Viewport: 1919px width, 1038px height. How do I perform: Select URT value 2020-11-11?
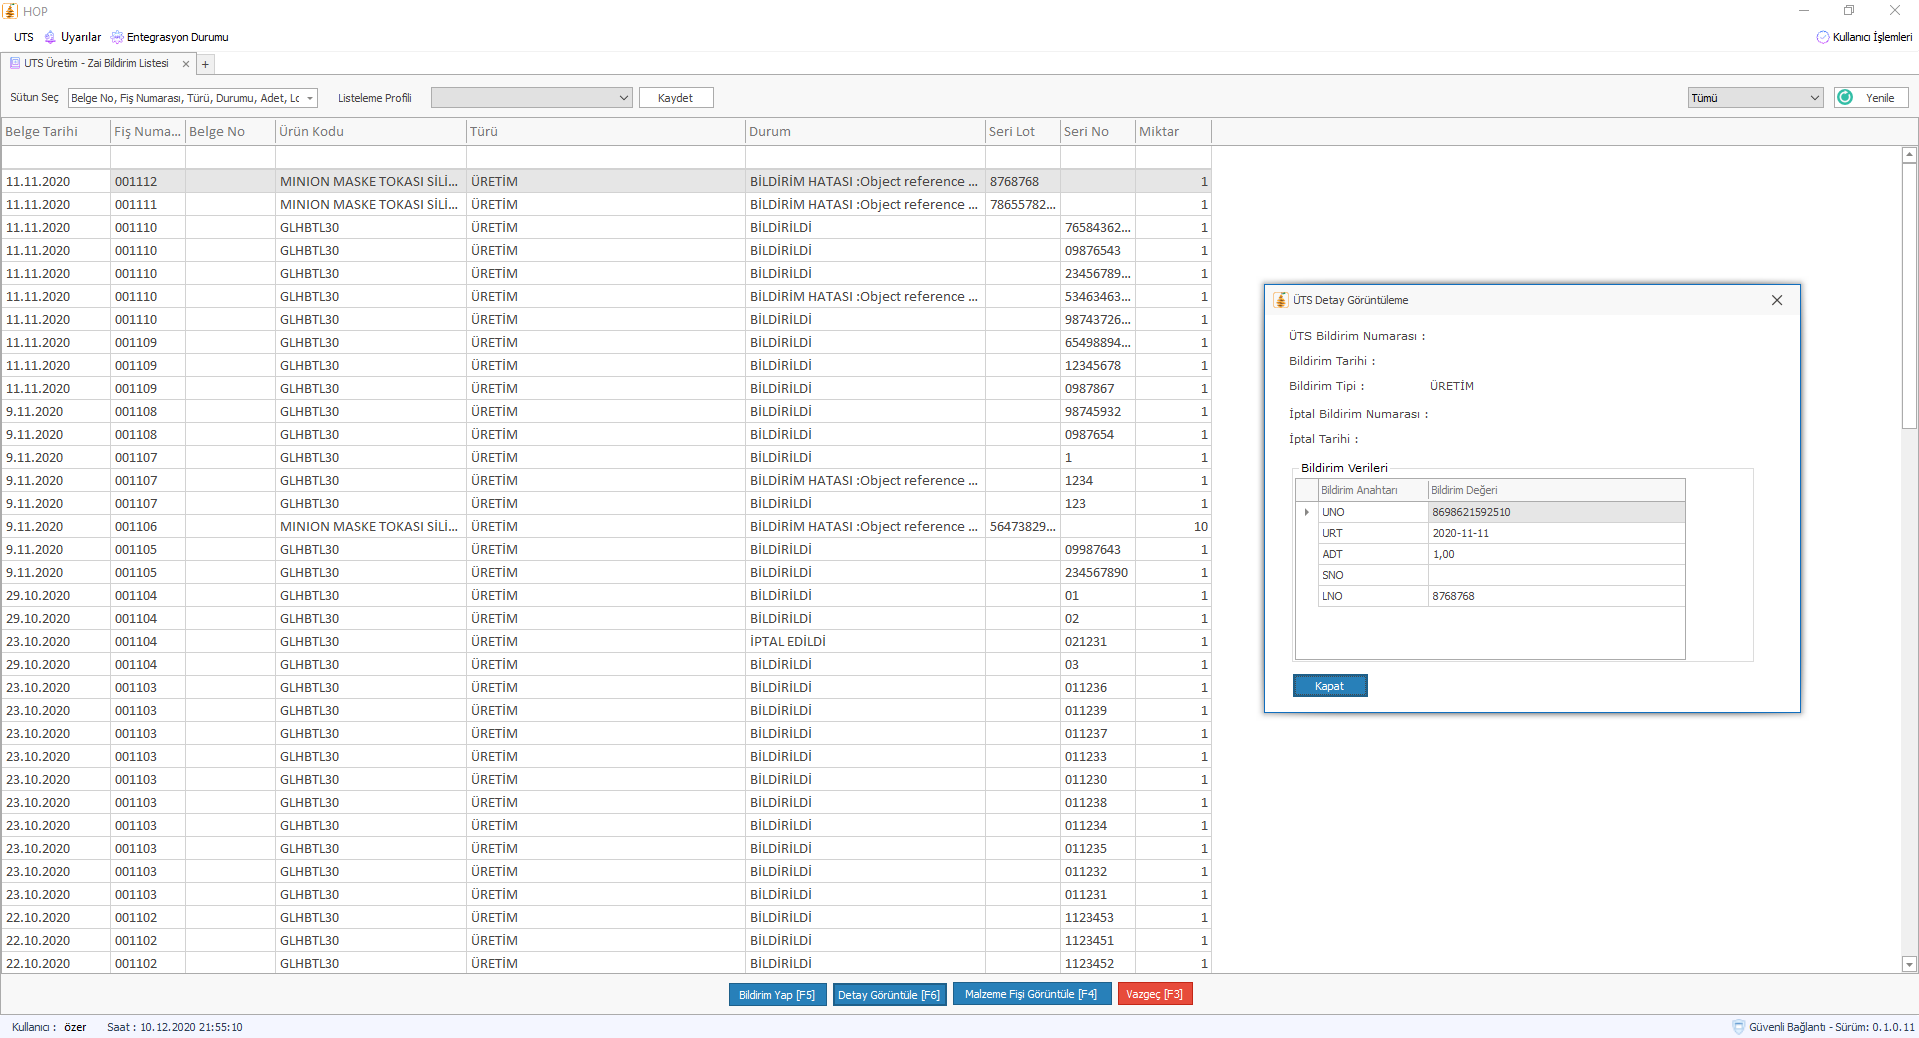click(x=1556, y=533)
